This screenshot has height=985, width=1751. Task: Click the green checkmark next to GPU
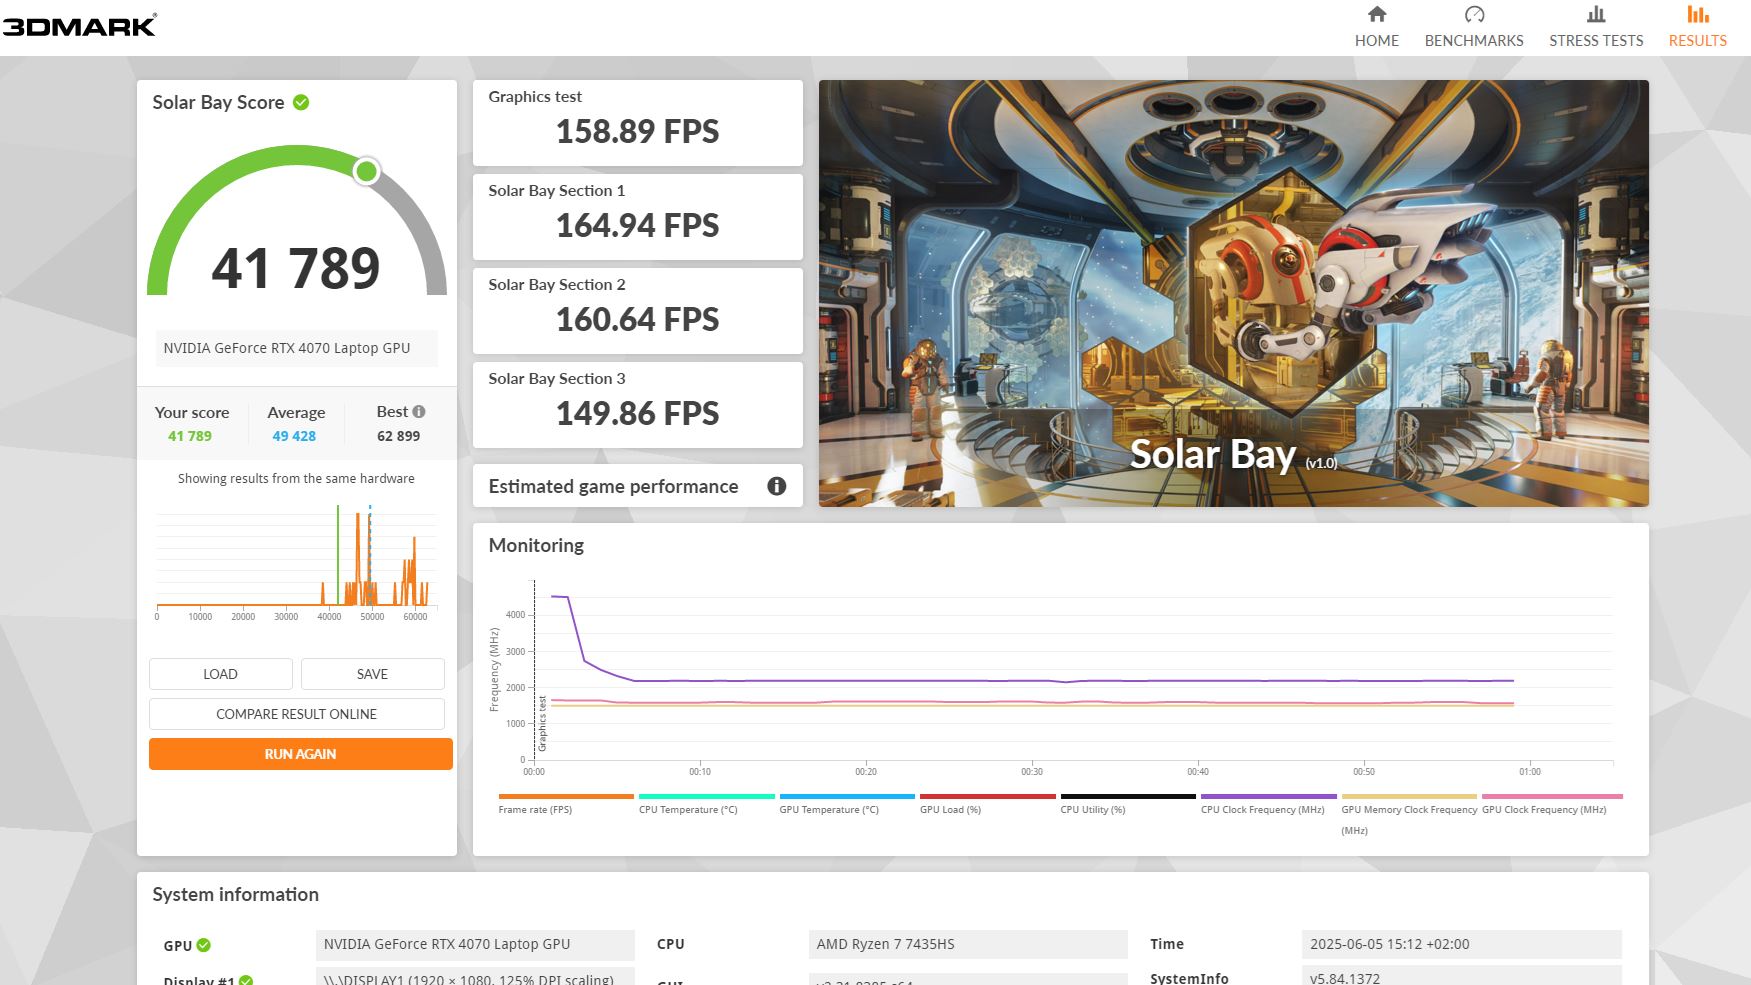(204, 945)
